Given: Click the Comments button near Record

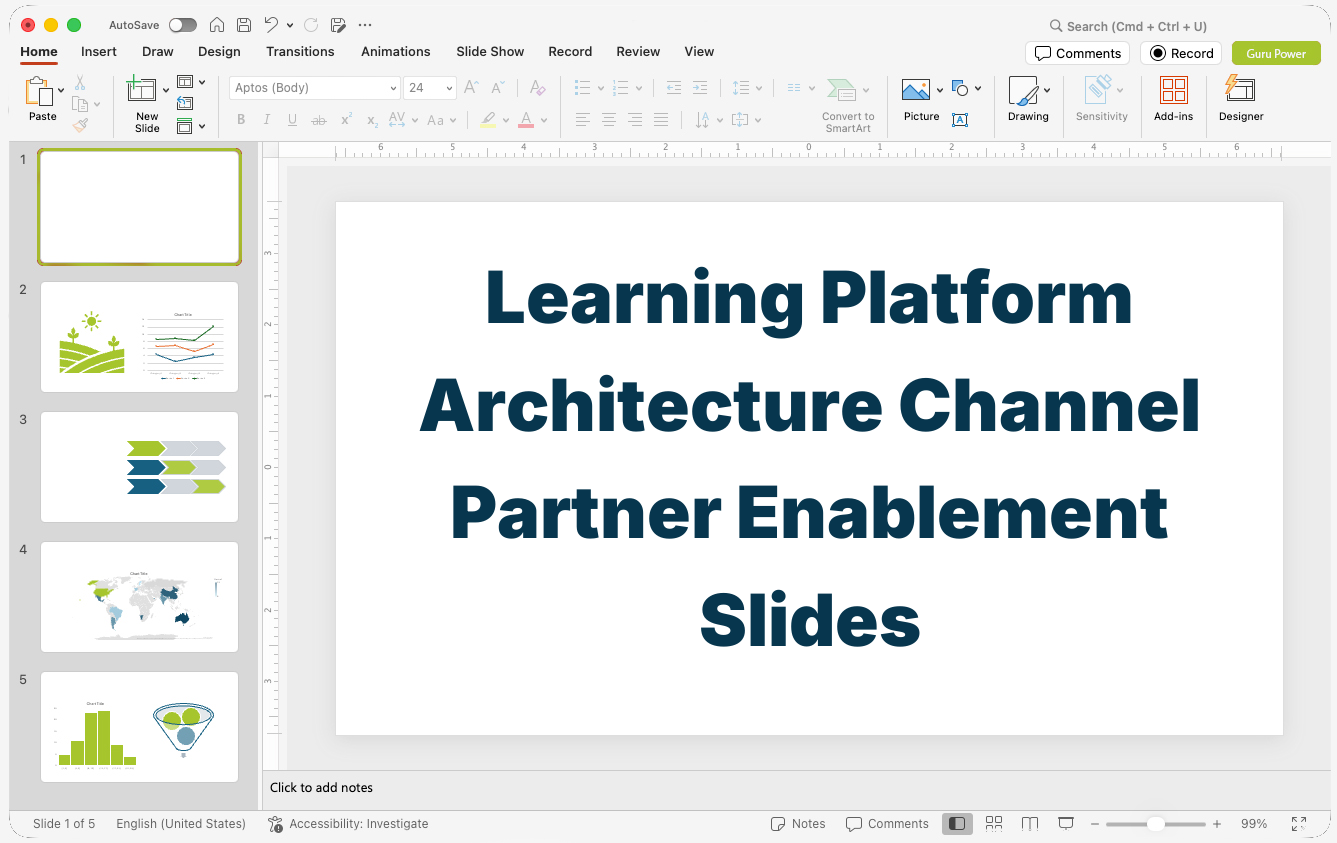Looking at the screenshot, I should (x=1077, y=53).
